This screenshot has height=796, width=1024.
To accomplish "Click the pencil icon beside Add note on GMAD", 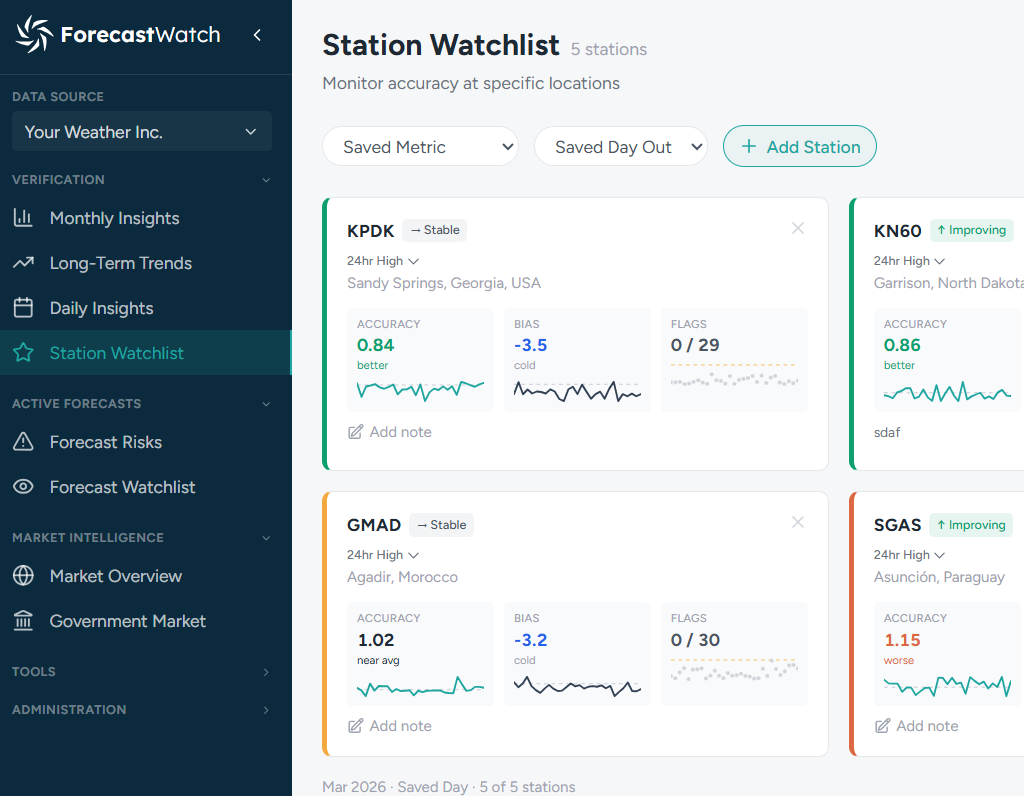I will point(354,725).
